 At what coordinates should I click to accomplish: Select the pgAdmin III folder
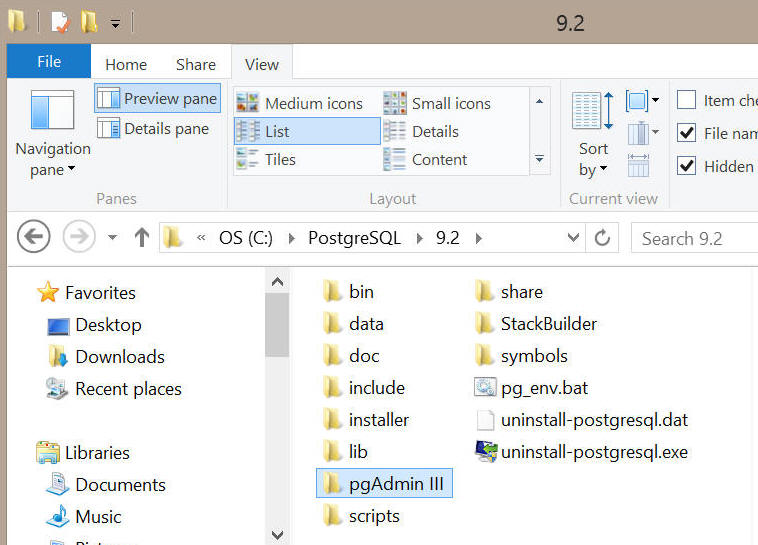[x=384, y=483]
